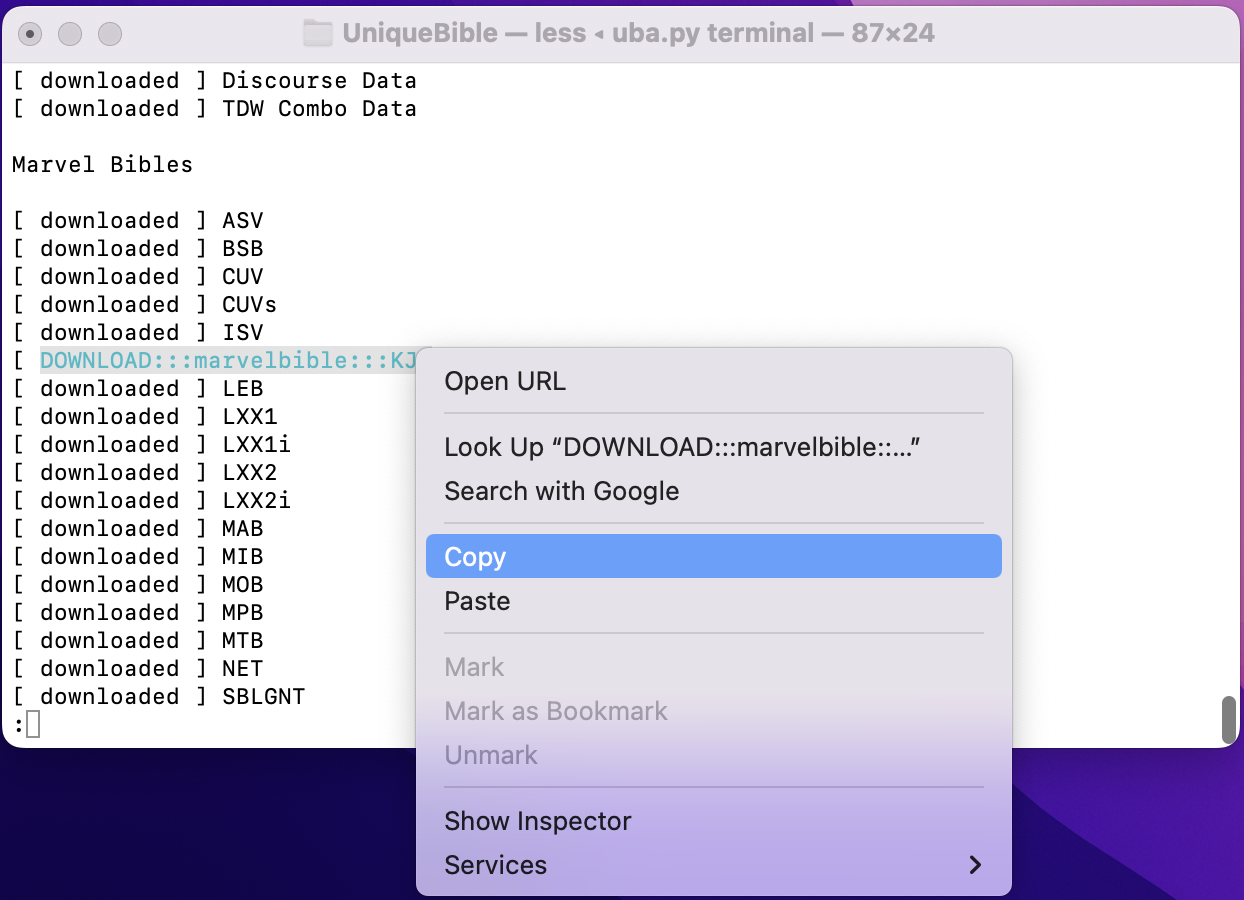The image size is (1244, 900).
Task: Open Show Inspector from the context menu
Action: [713, 821]
